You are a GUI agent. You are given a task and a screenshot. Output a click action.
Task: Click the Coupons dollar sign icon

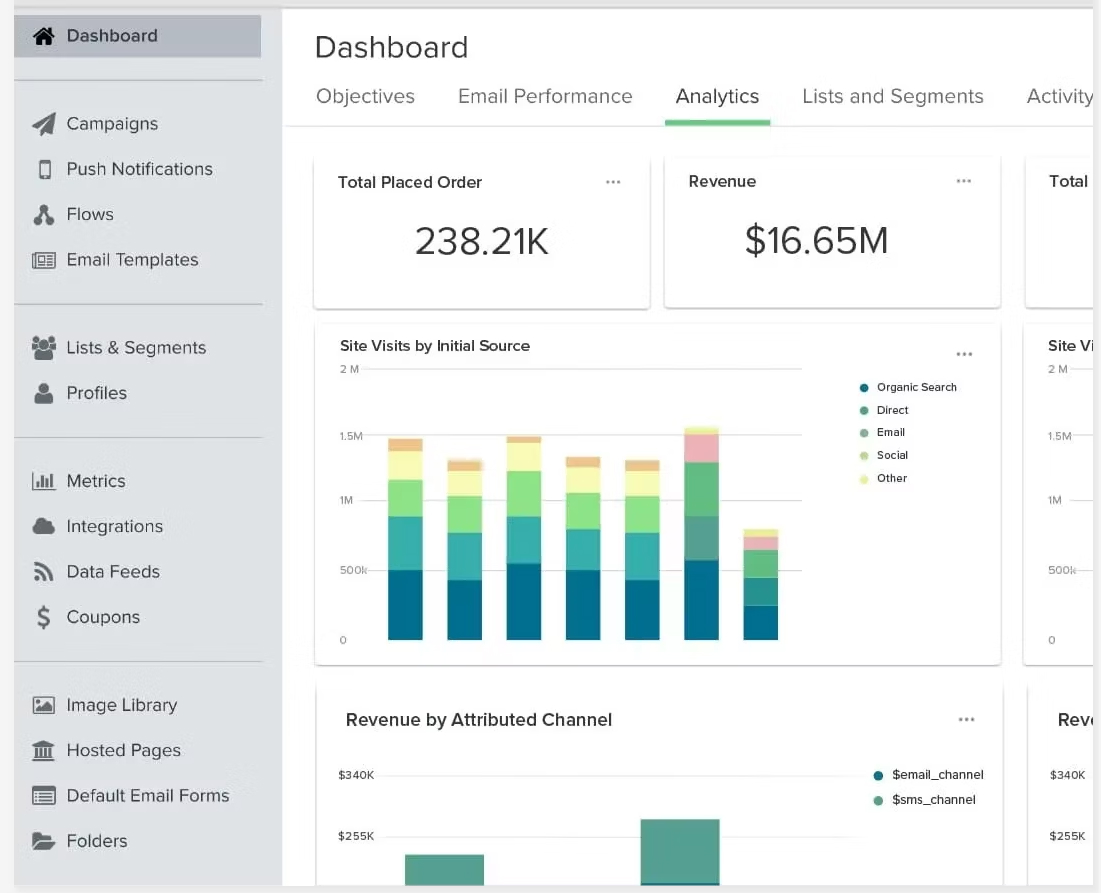coord(43,617)
